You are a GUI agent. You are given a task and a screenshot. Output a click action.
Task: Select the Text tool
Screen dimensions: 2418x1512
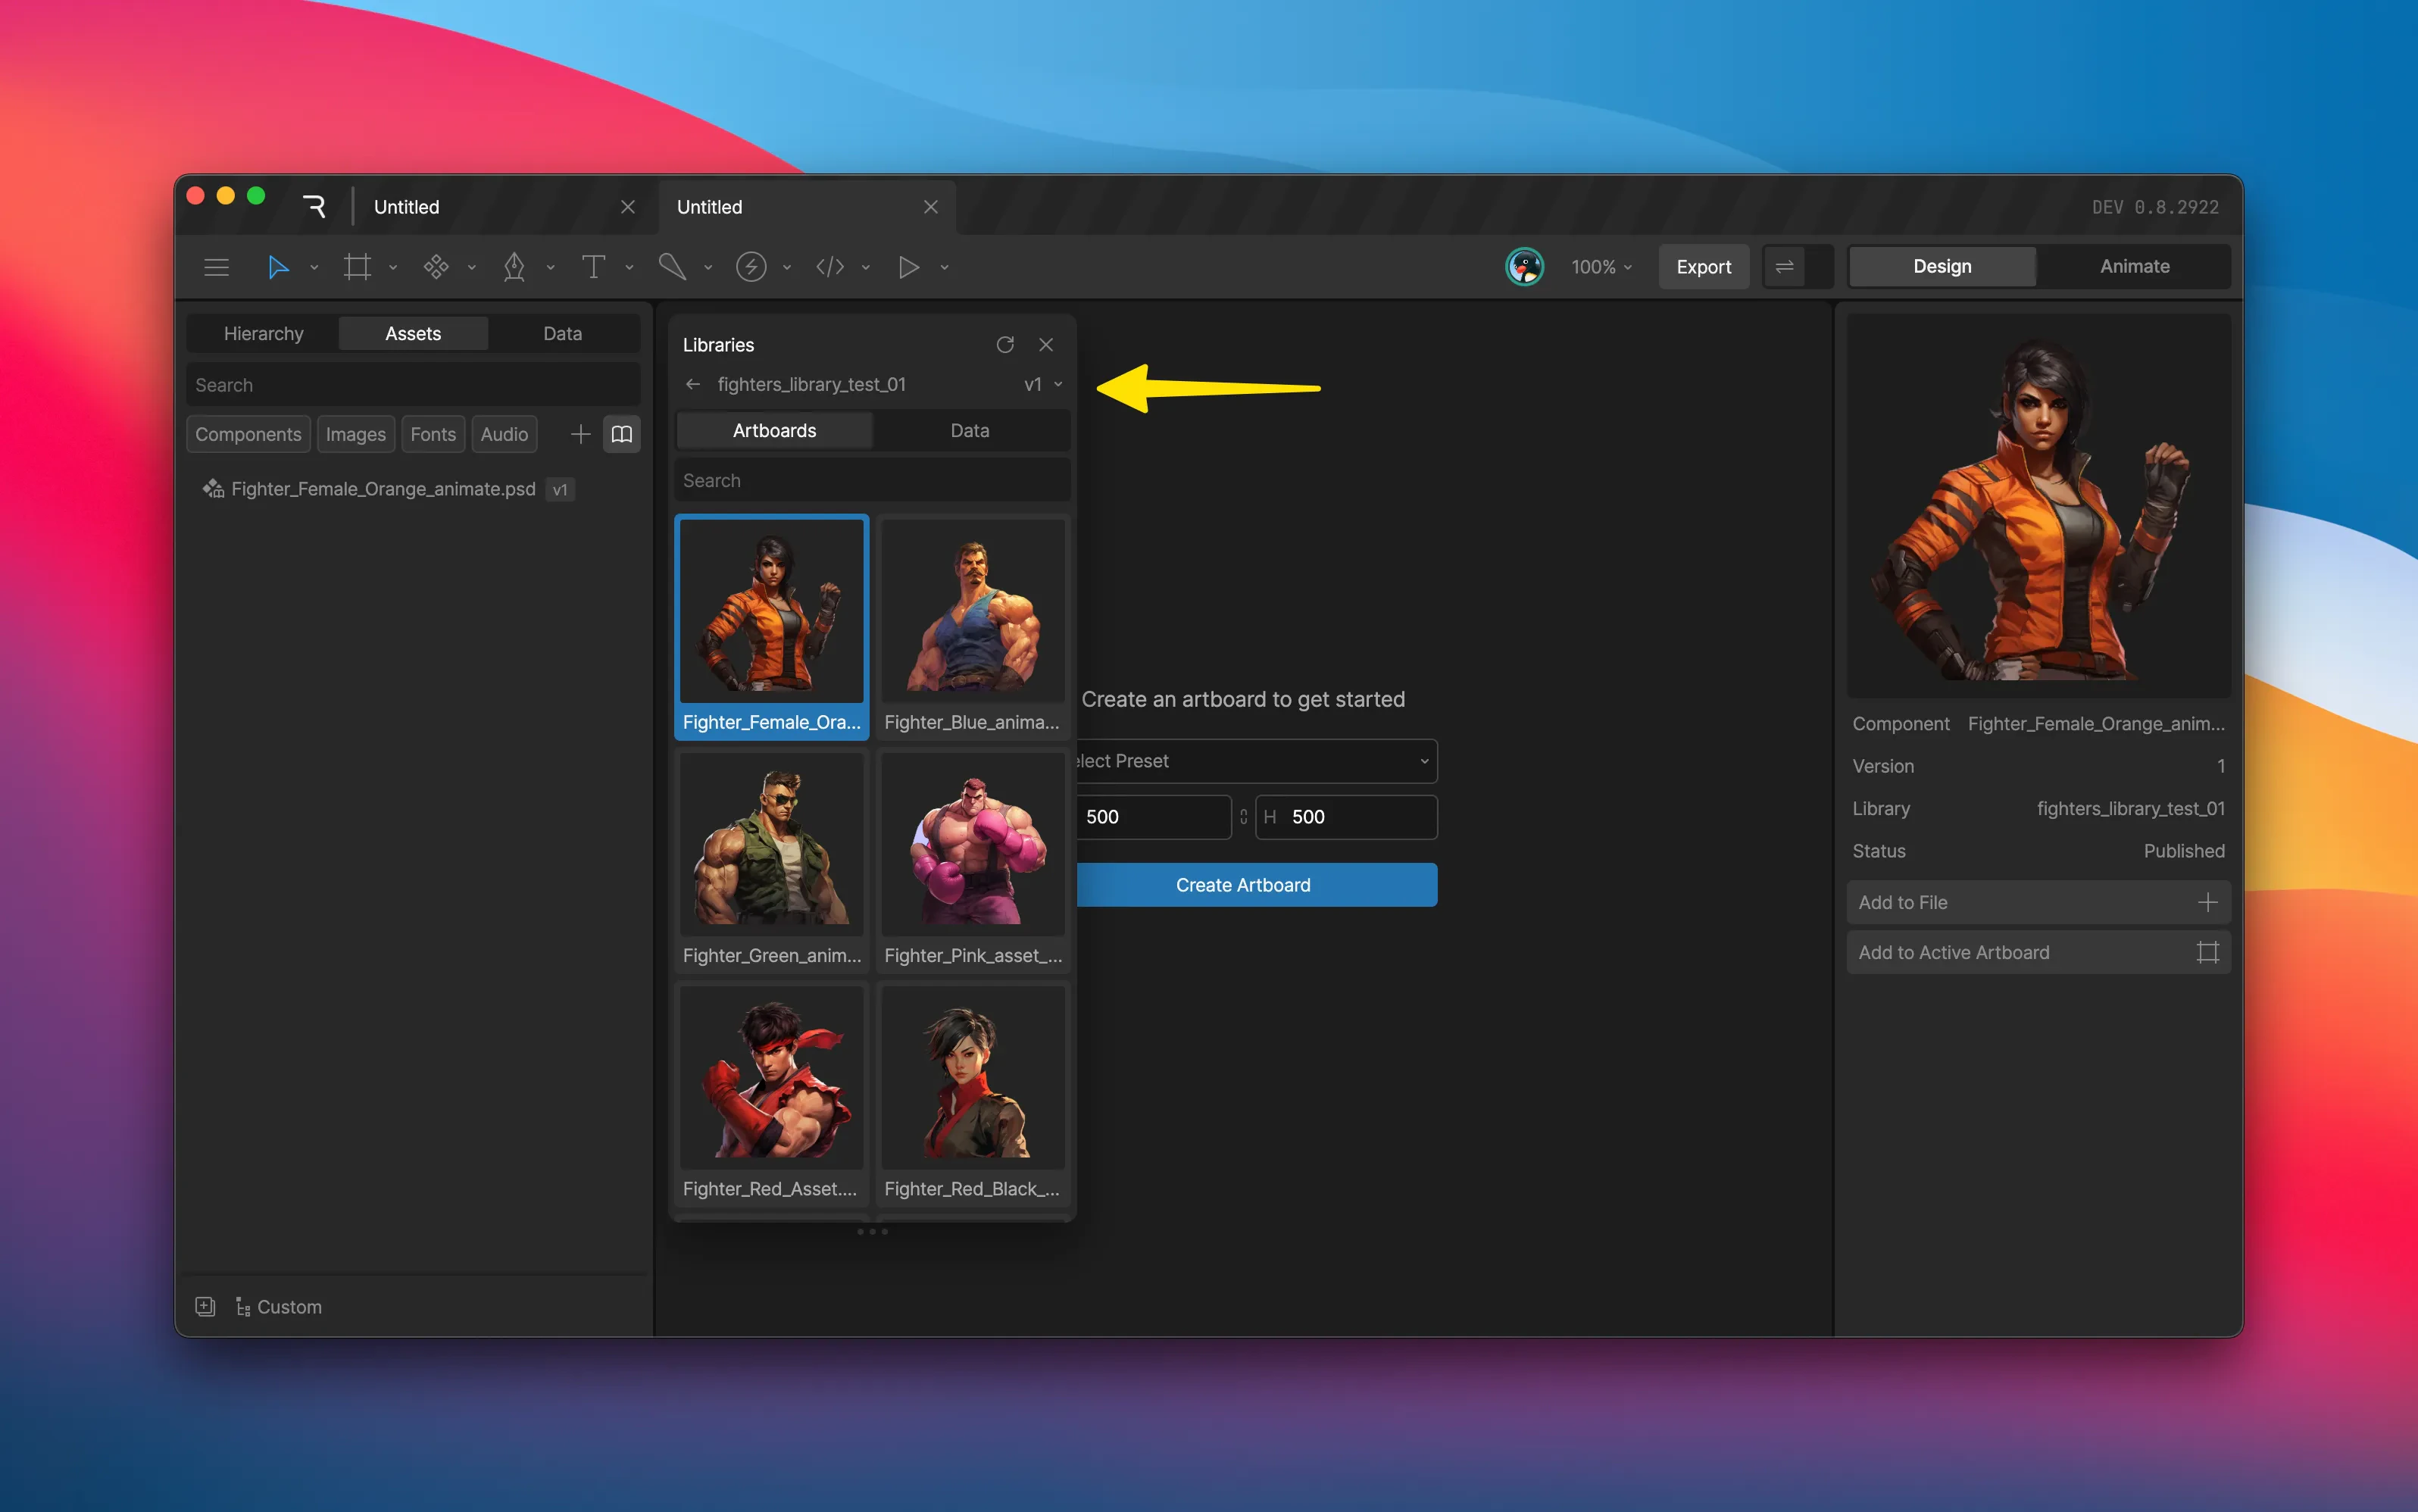click(593, 267)
